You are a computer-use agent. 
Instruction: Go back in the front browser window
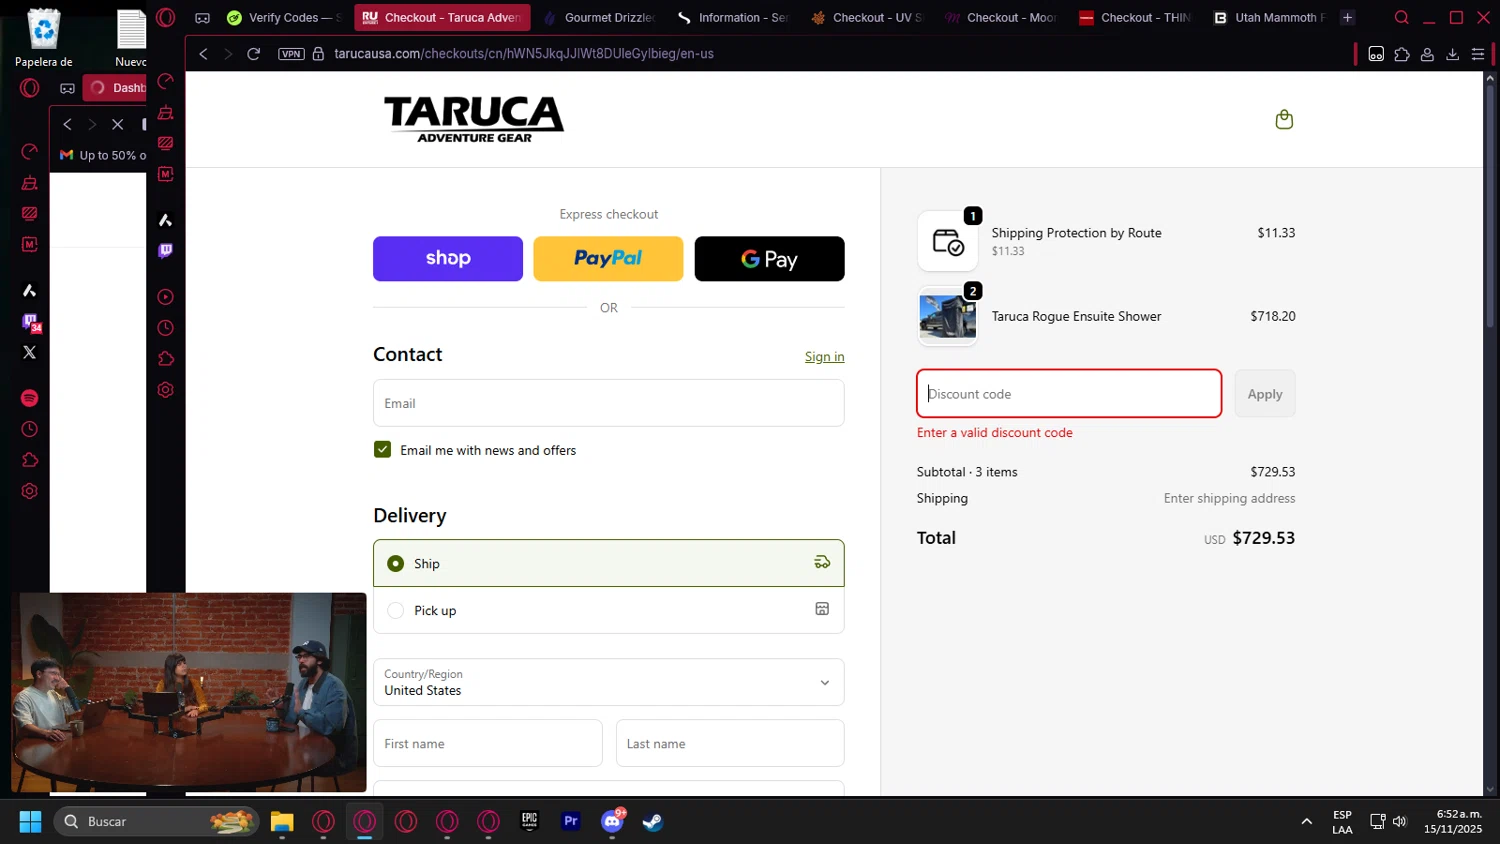(204, 54)
